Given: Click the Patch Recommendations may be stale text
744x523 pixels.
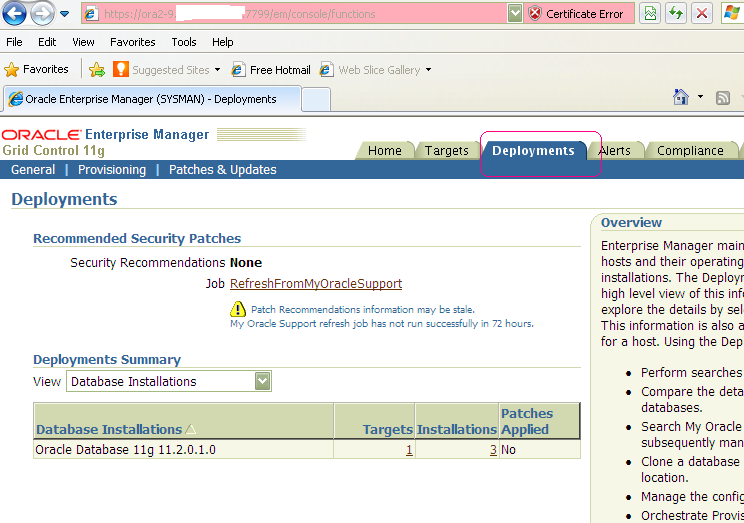Looking at the screenshot, I should pos(363,310).
